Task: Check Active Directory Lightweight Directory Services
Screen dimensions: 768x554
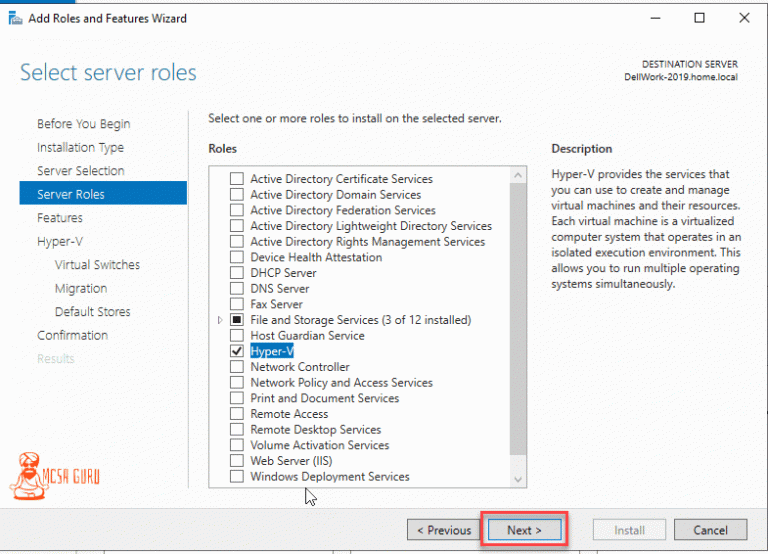Action: [237, 226]
